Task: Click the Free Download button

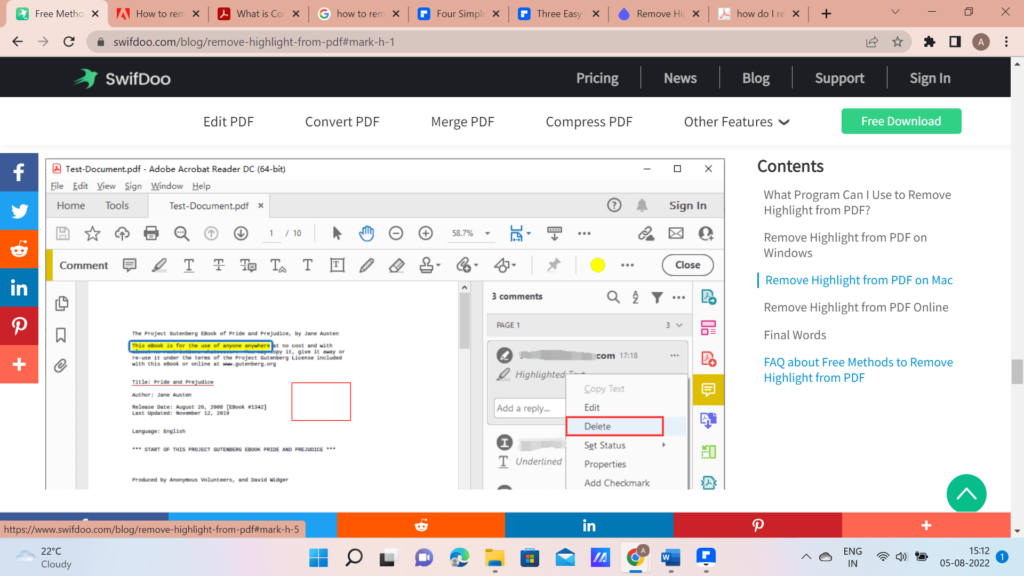Action: tap(901, 121)
